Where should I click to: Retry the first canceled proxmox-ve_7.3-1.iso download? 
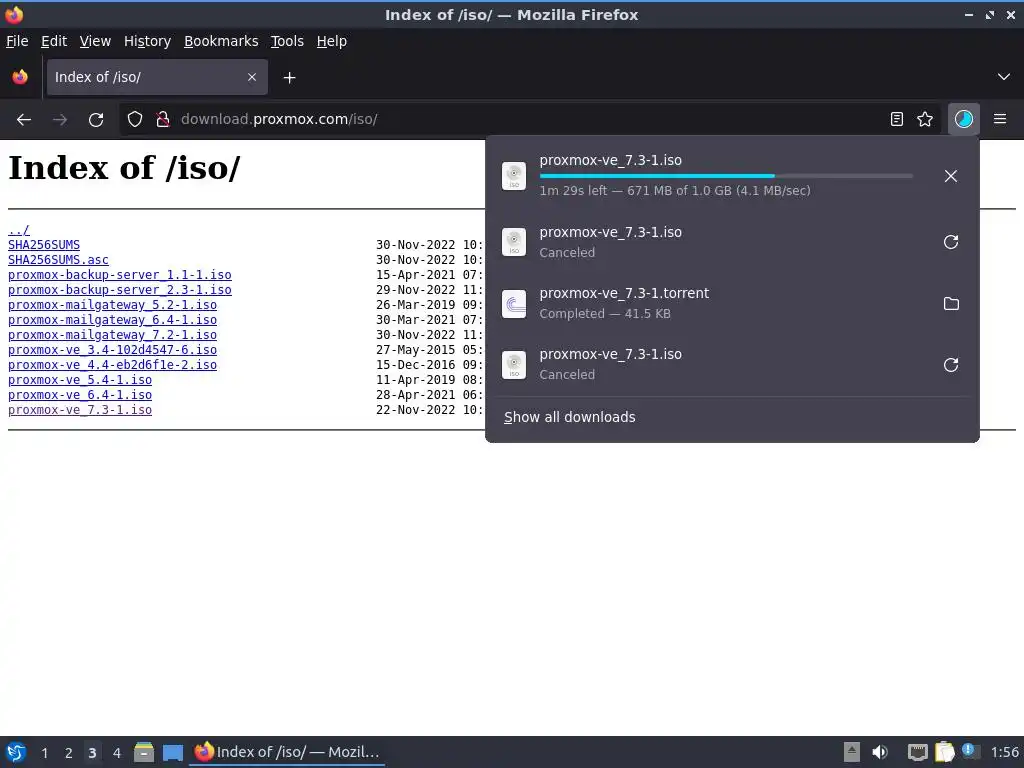[x=951, y=242]
